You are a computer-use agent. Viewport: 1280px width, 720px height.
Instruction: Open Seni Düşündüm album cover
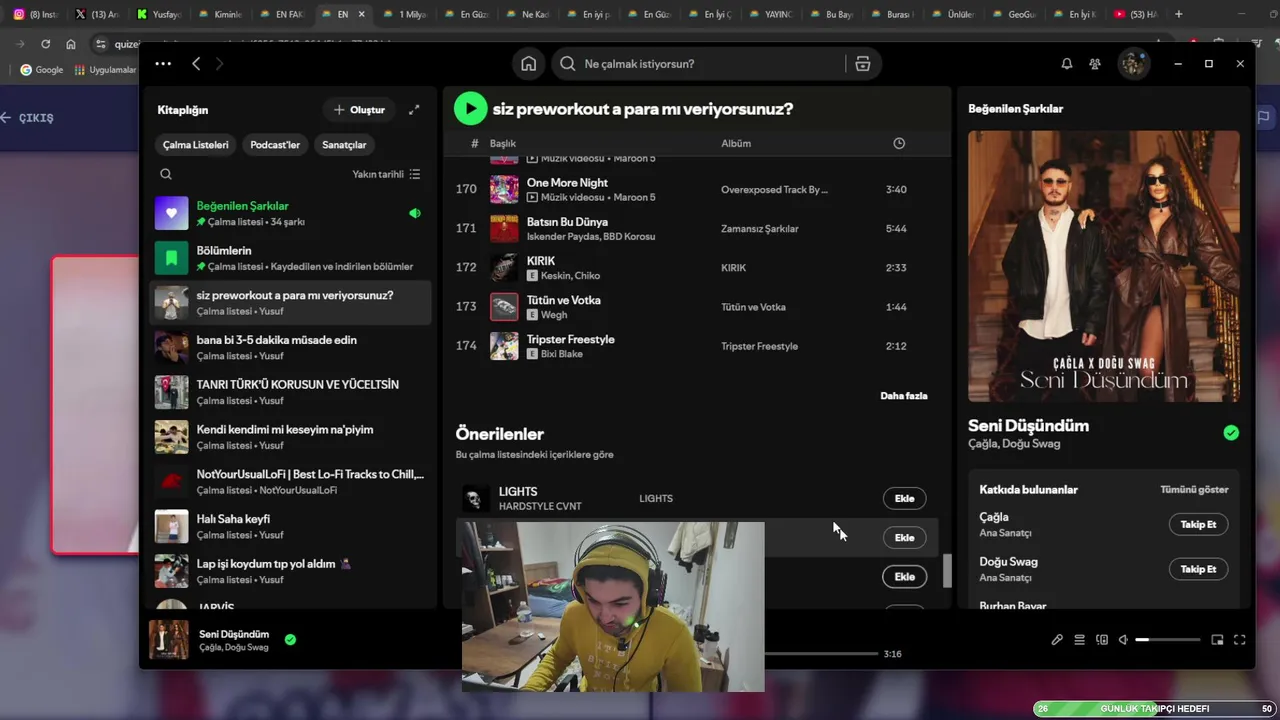coord(1104,266)
